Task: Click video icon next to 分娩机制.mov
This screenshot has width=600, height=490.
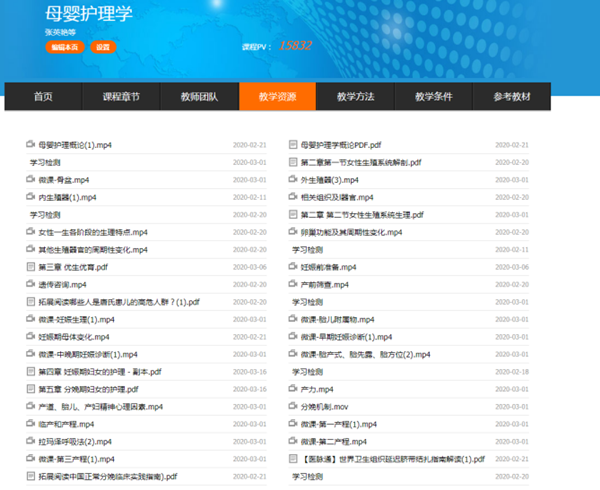Action: (x=294, y=406)
